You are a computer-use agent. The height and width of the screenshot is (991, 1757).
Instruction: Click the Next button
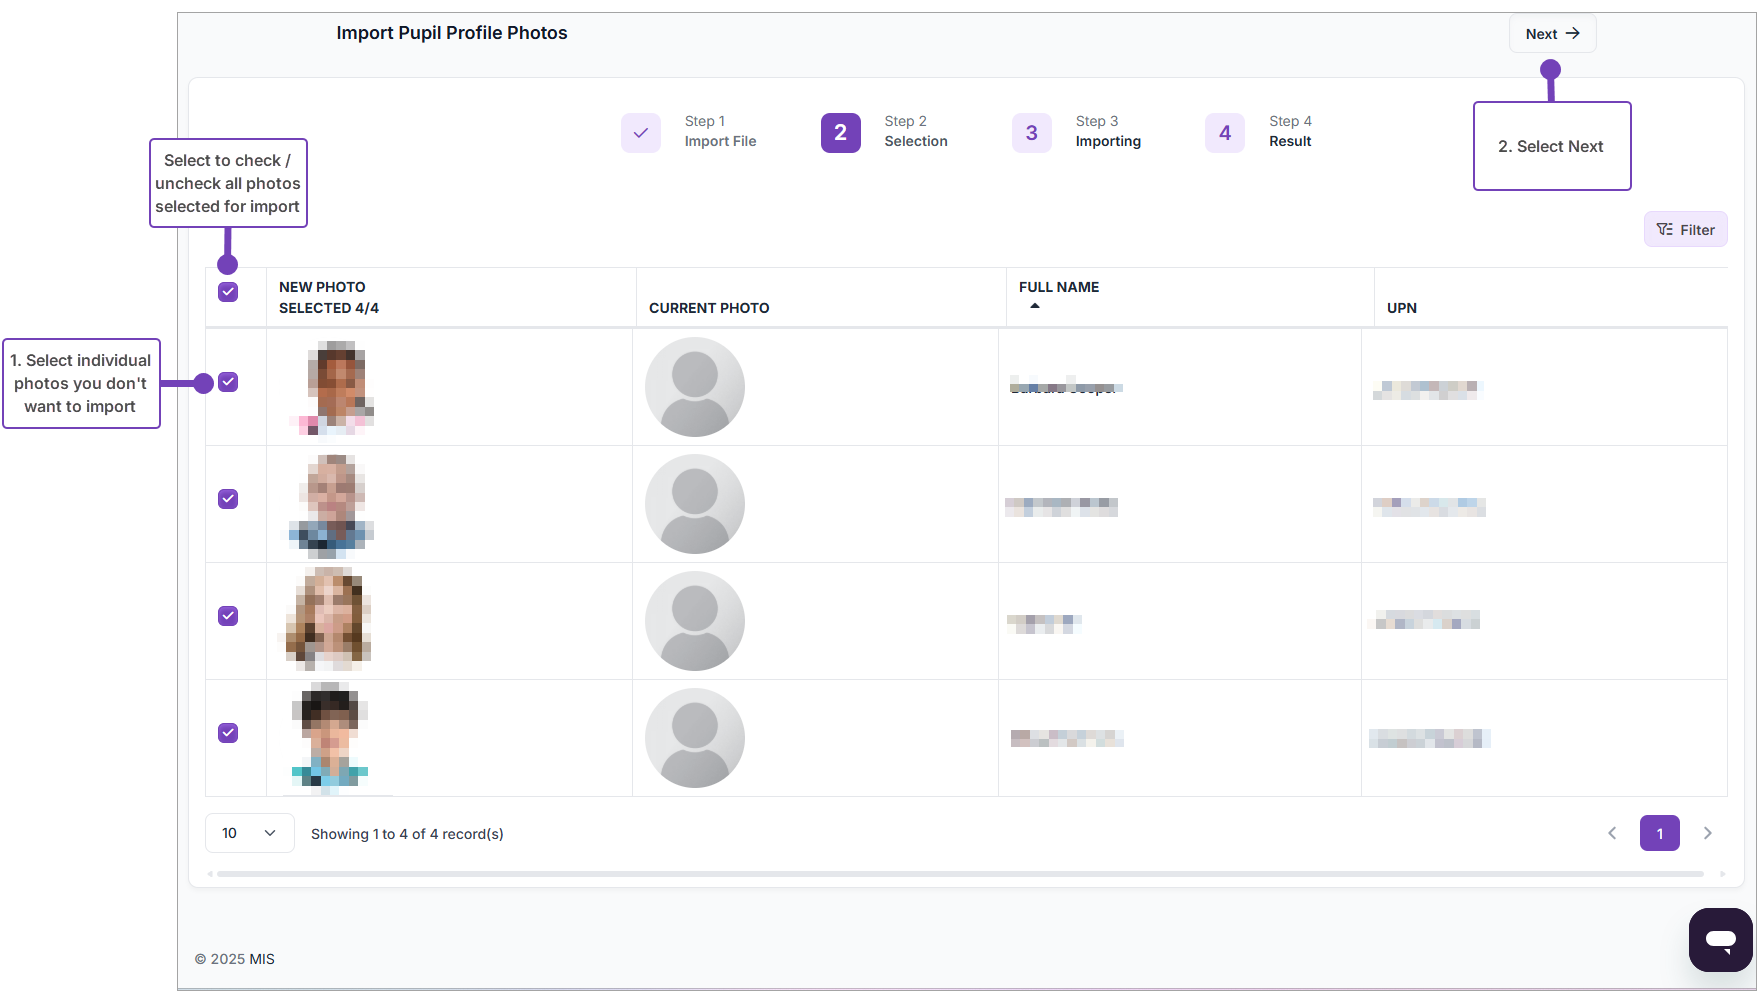1552,34
